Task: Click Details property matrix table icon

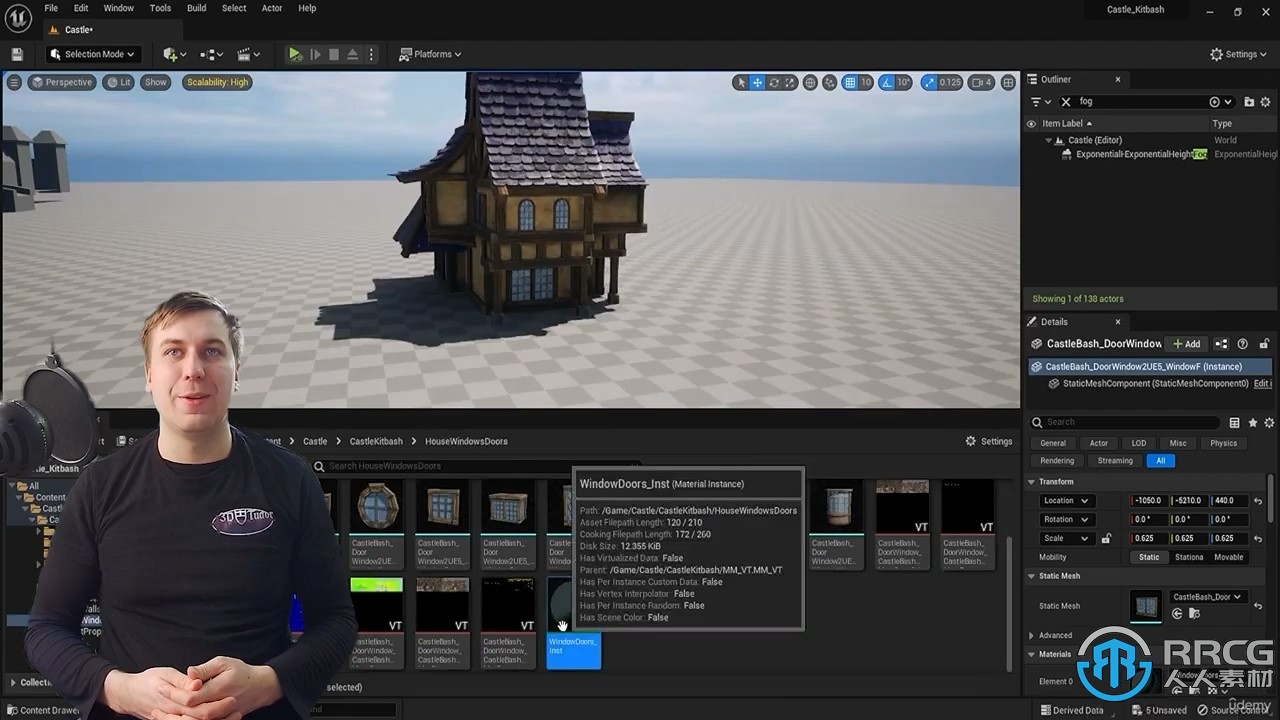Action: [x=1234, y=423]
